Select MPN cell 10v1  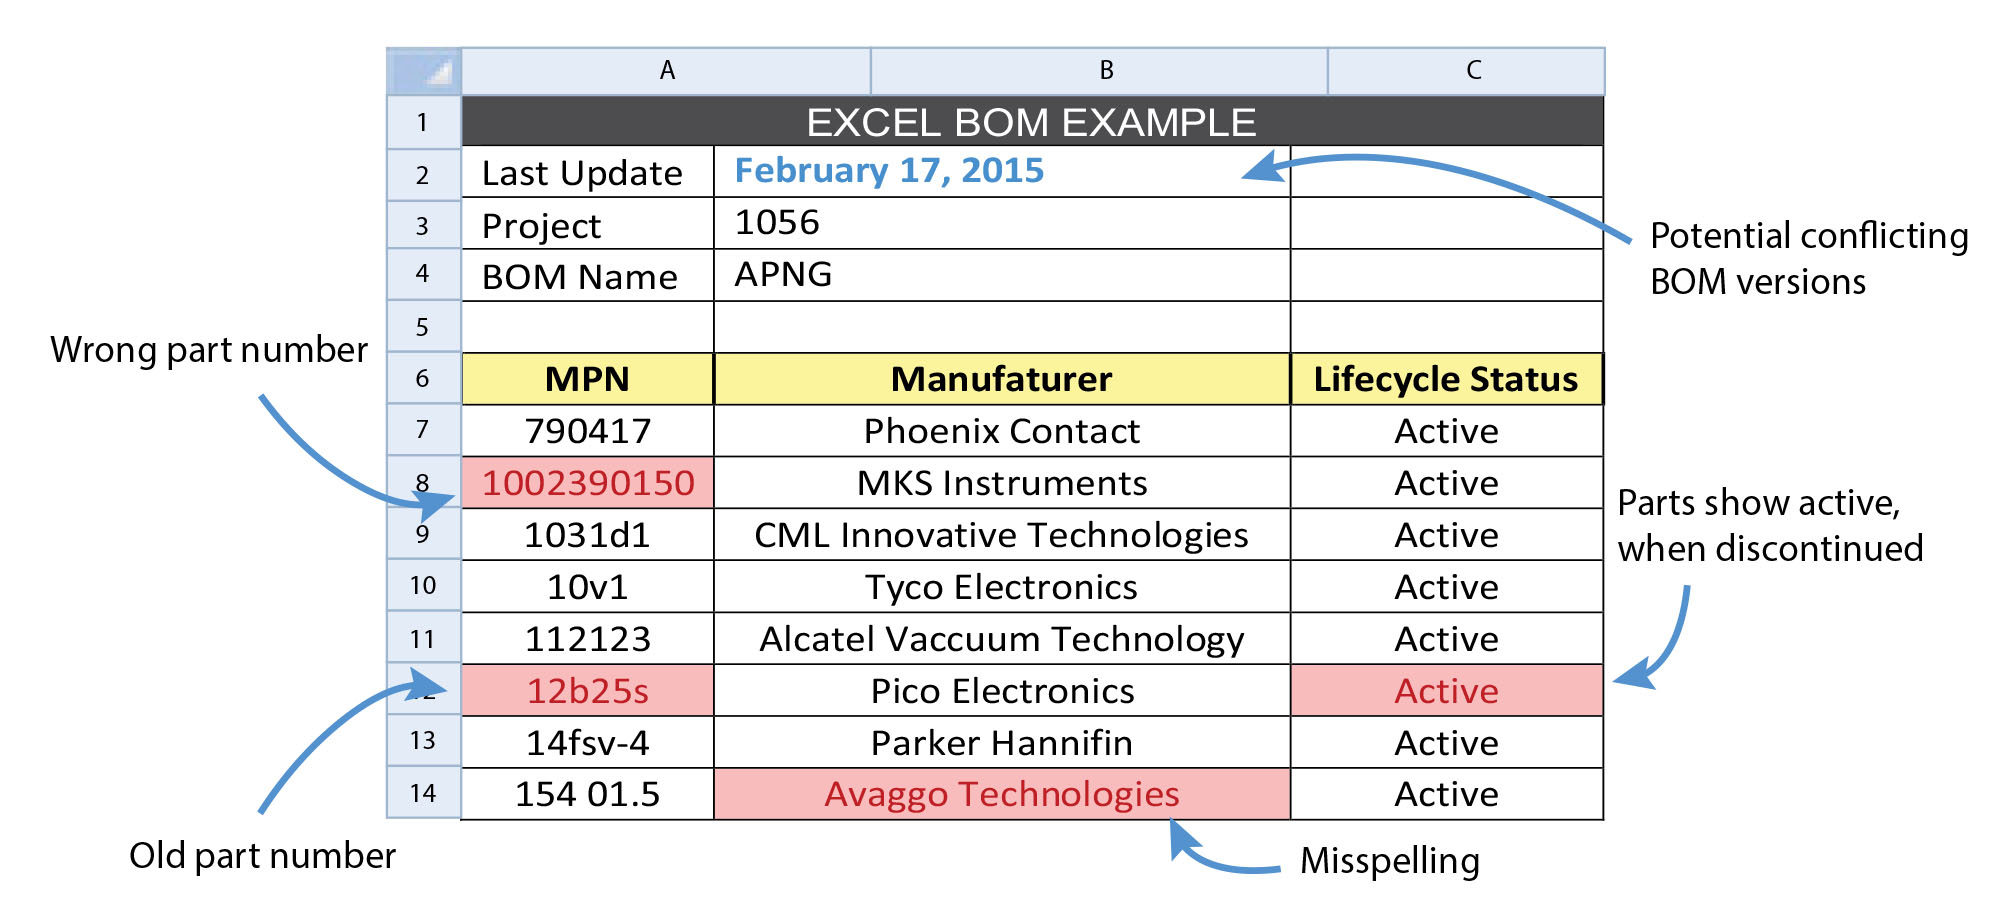coord(588,587)
